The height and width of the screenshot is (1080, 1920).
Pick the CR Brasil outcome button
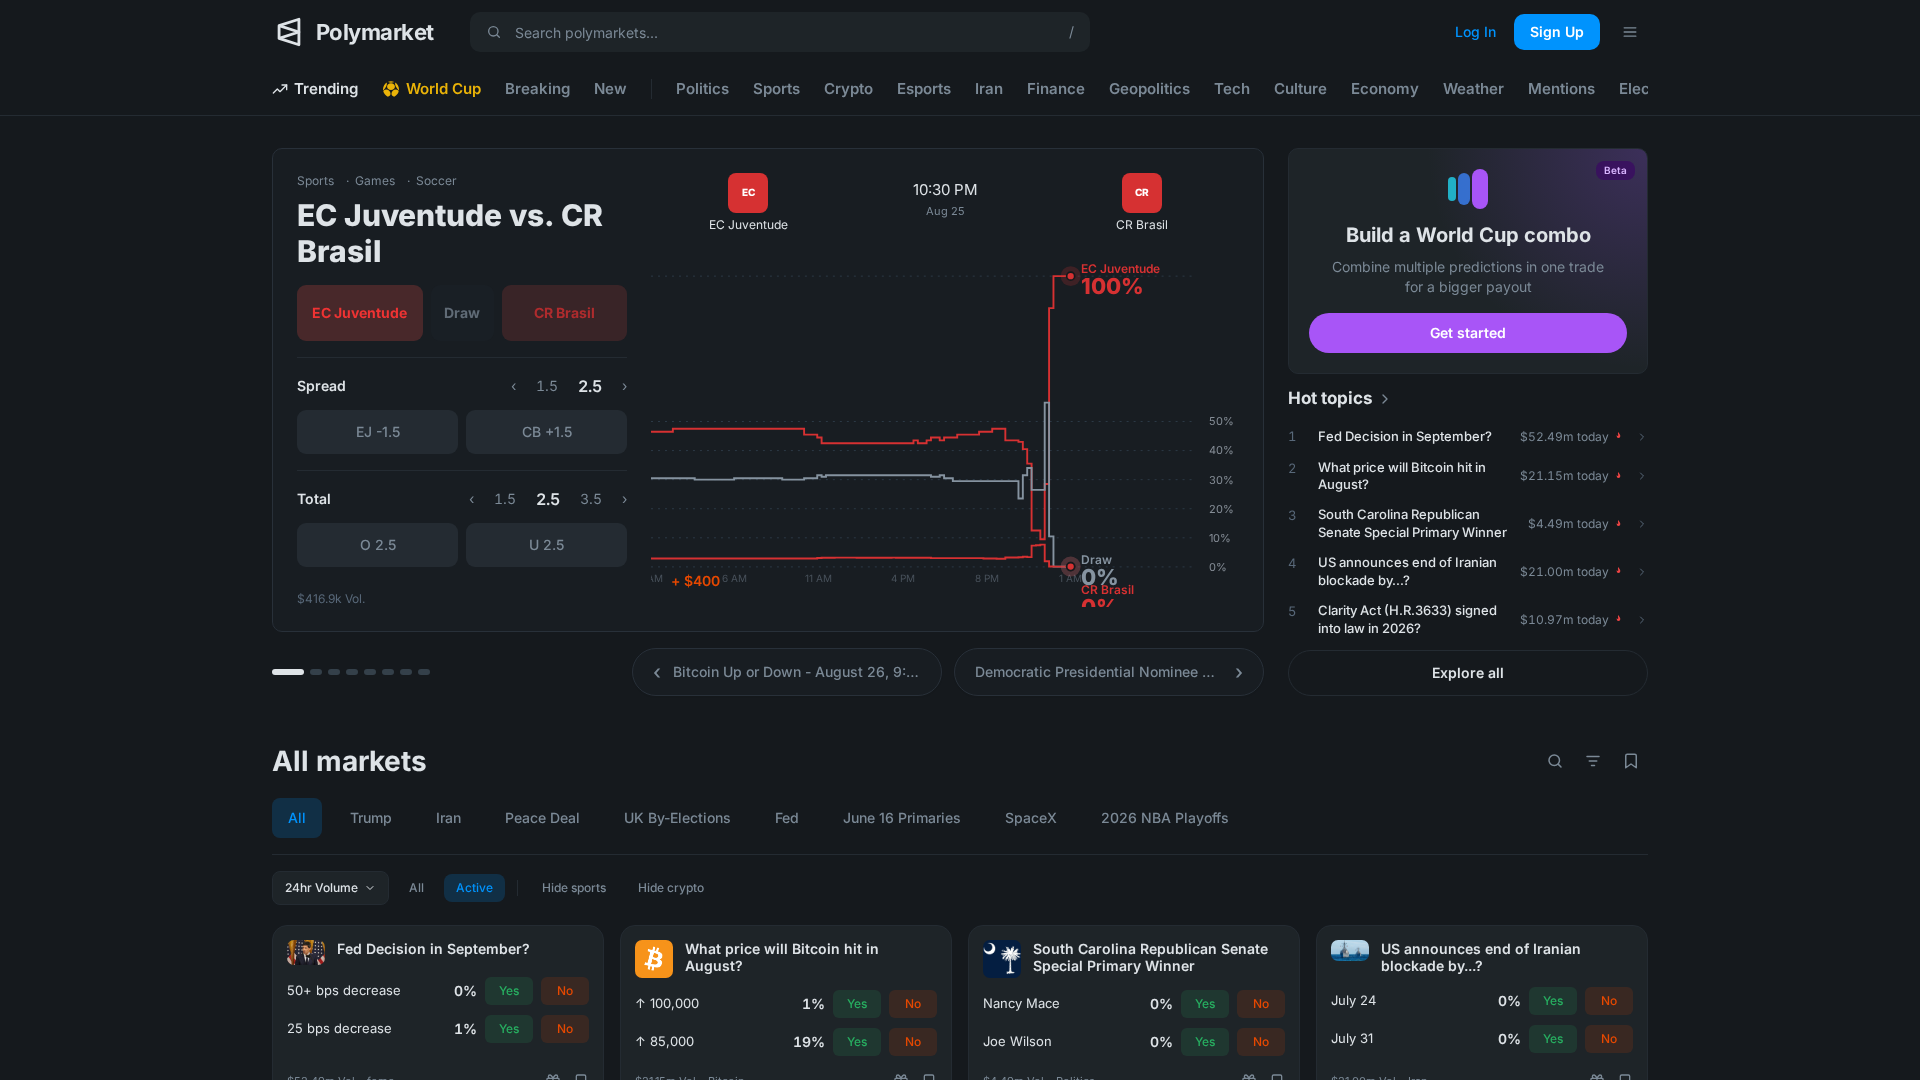point(564,313)
